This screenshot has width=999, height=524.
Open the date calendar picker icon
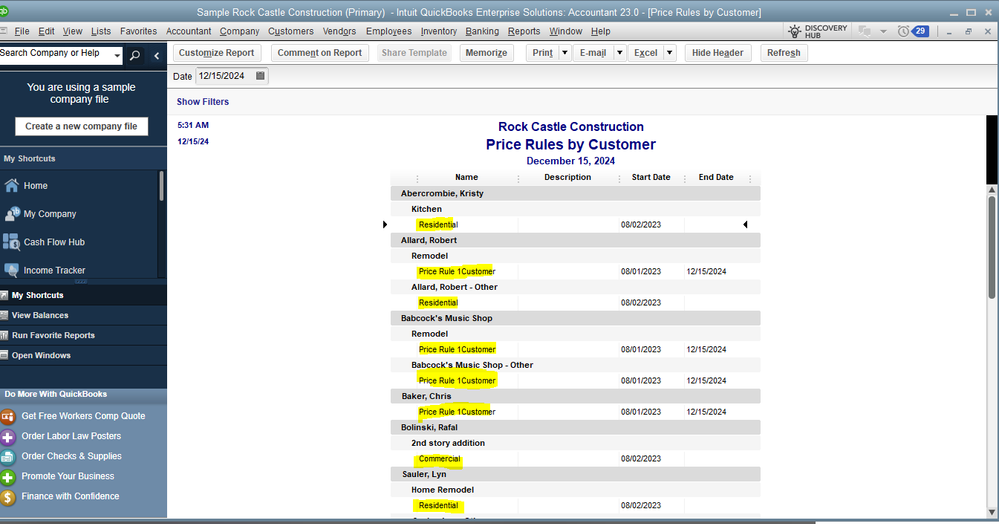(x=260, y=76)
